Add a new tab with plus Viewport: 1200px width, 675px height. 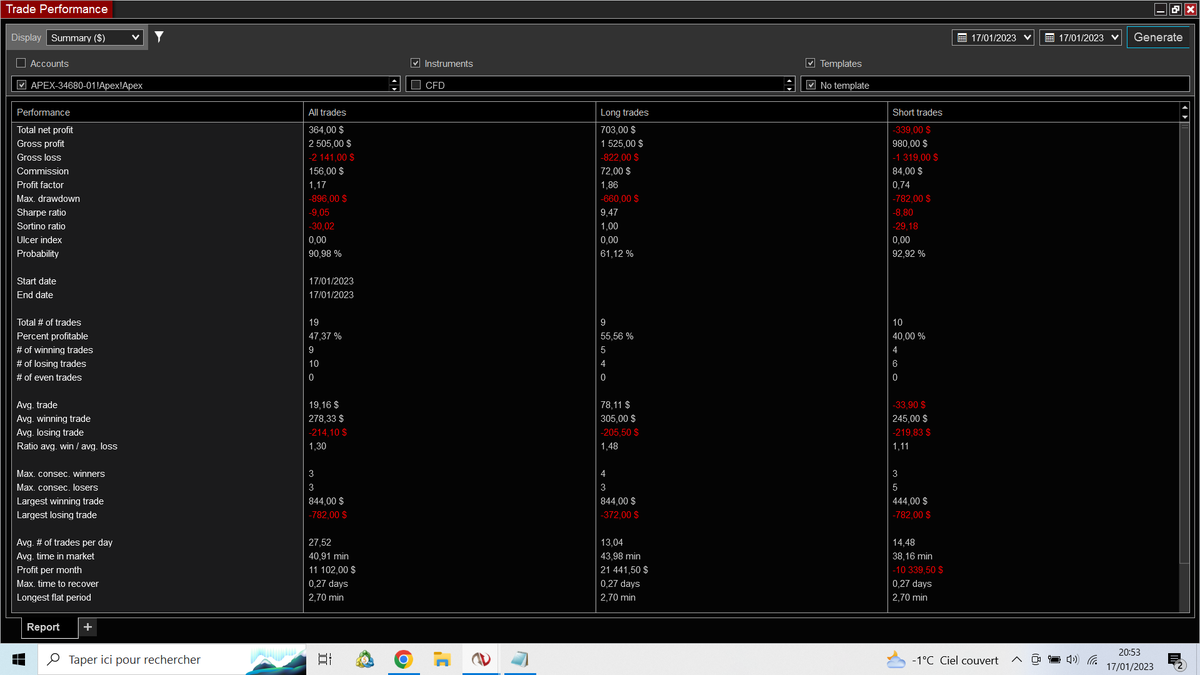tap(87, 627)
